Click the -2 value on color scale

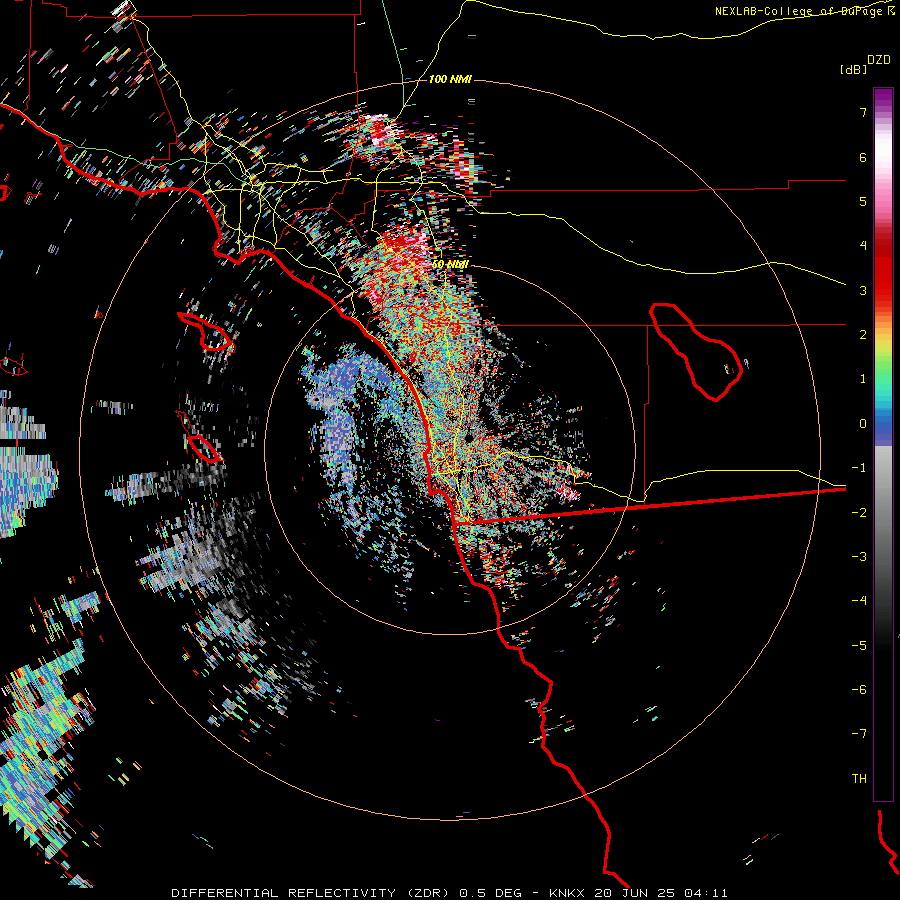pyautogui.click(x=859, y=513)
